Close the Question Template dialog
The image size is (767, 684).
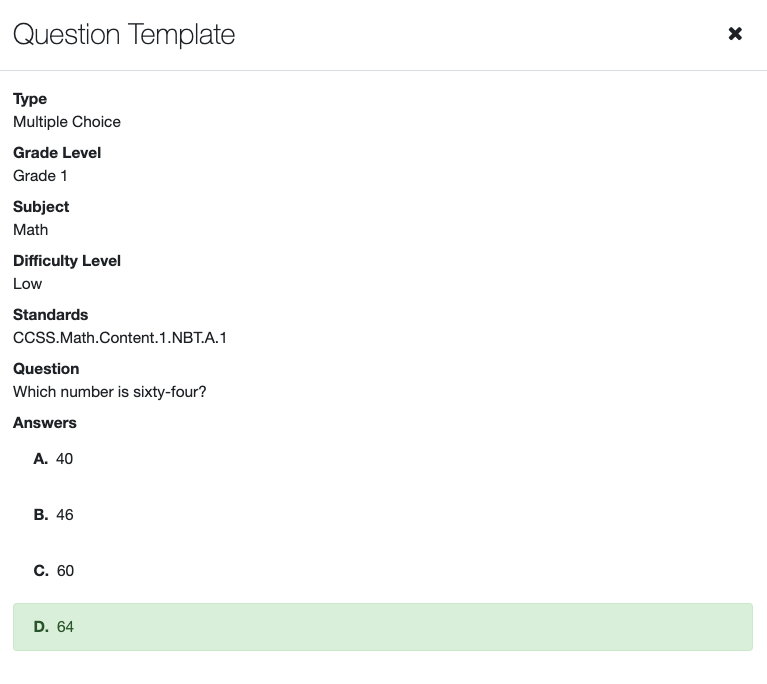tap(735, 34)
